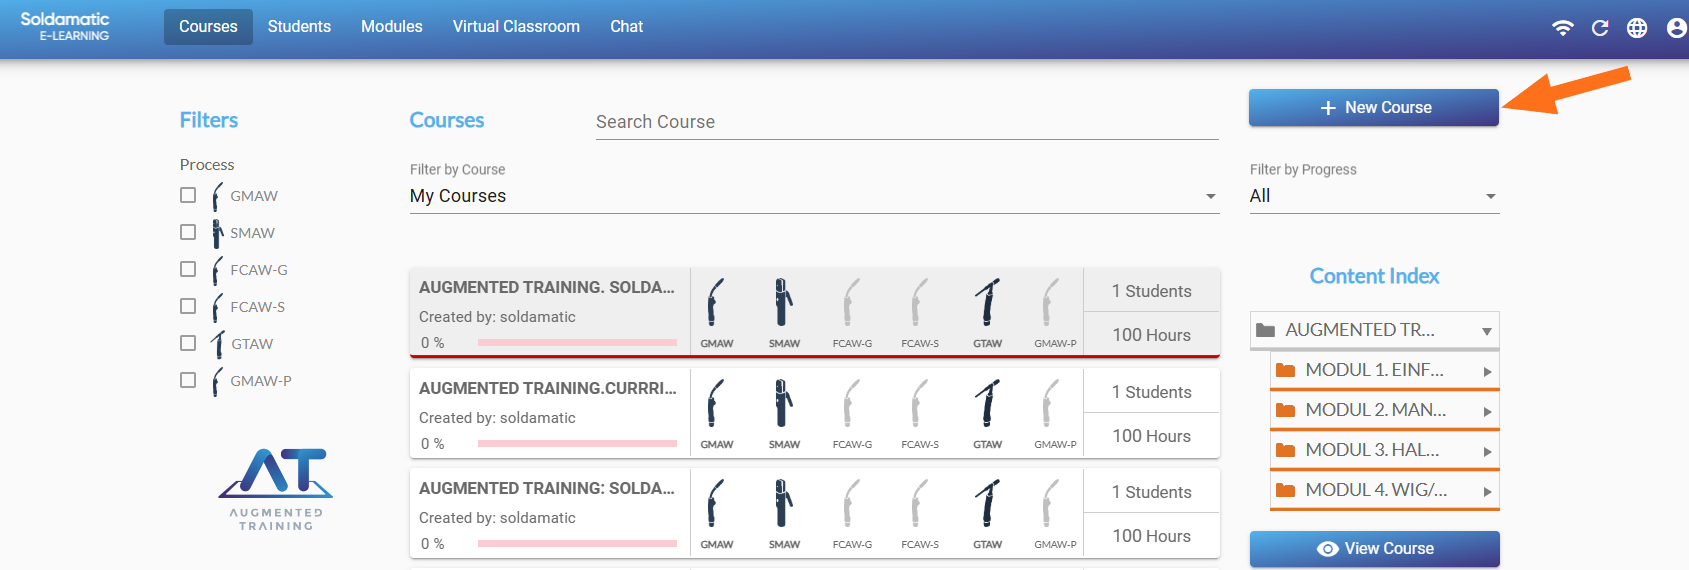Screen dimensions: 1689x570
Task: Click the Wi-Fi connection status icon
Action: tap(1562, 28)
